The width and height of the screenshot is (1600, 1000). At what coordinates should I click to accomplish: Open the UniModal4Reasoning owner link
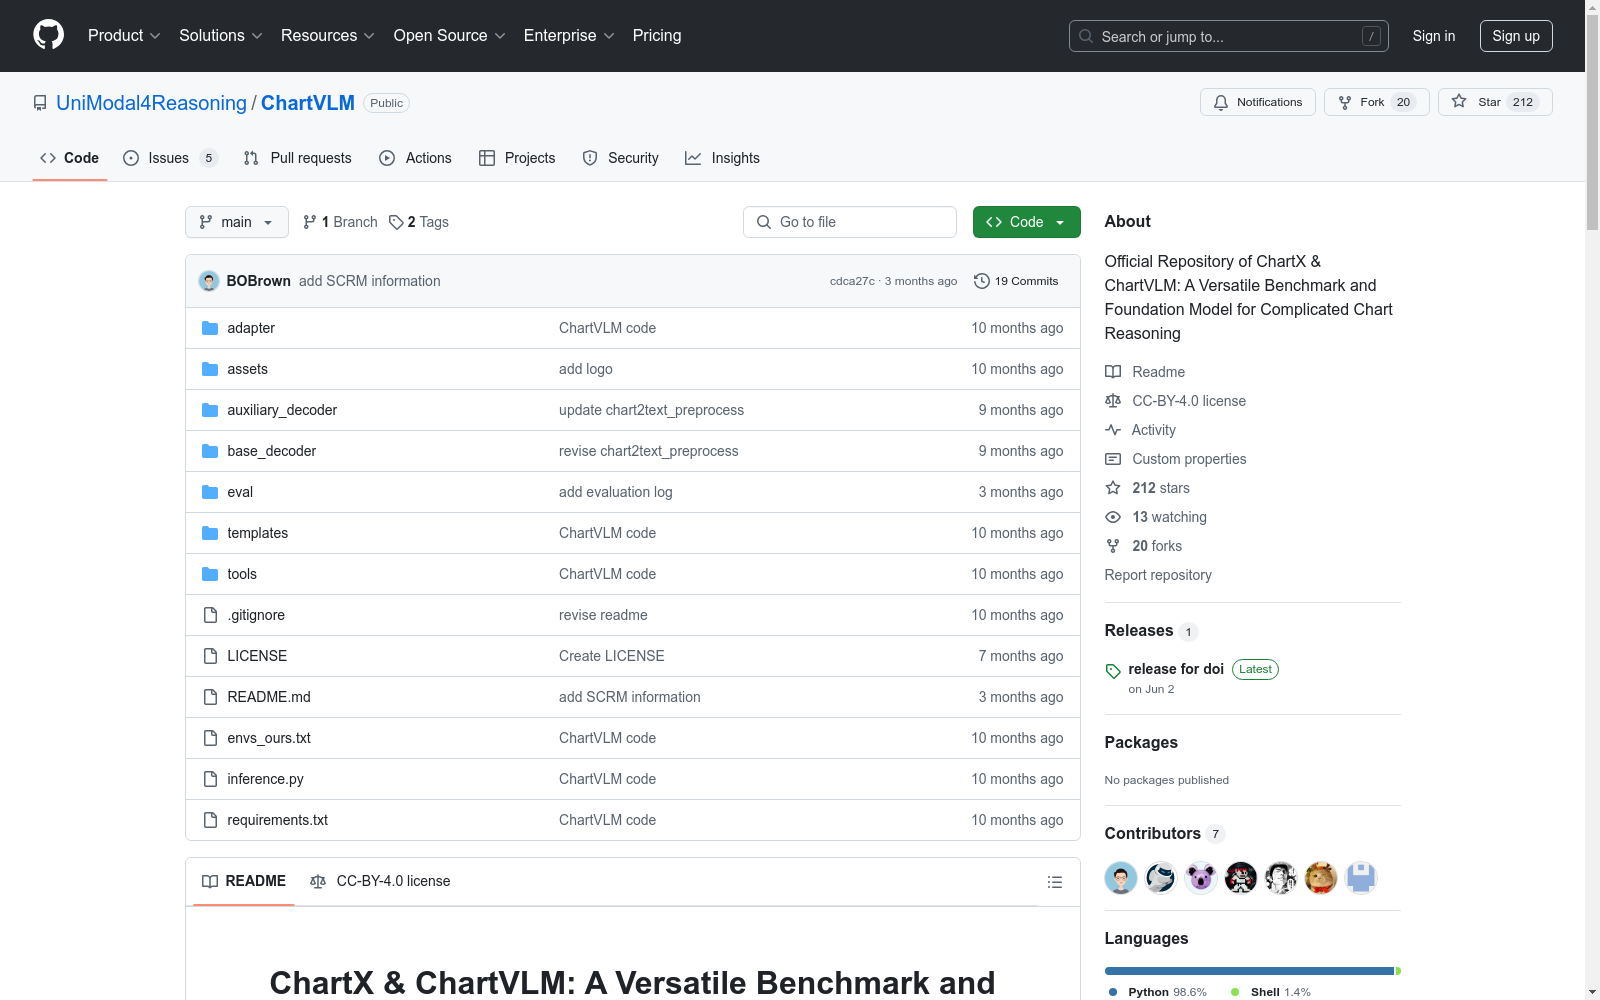(151, 103)
